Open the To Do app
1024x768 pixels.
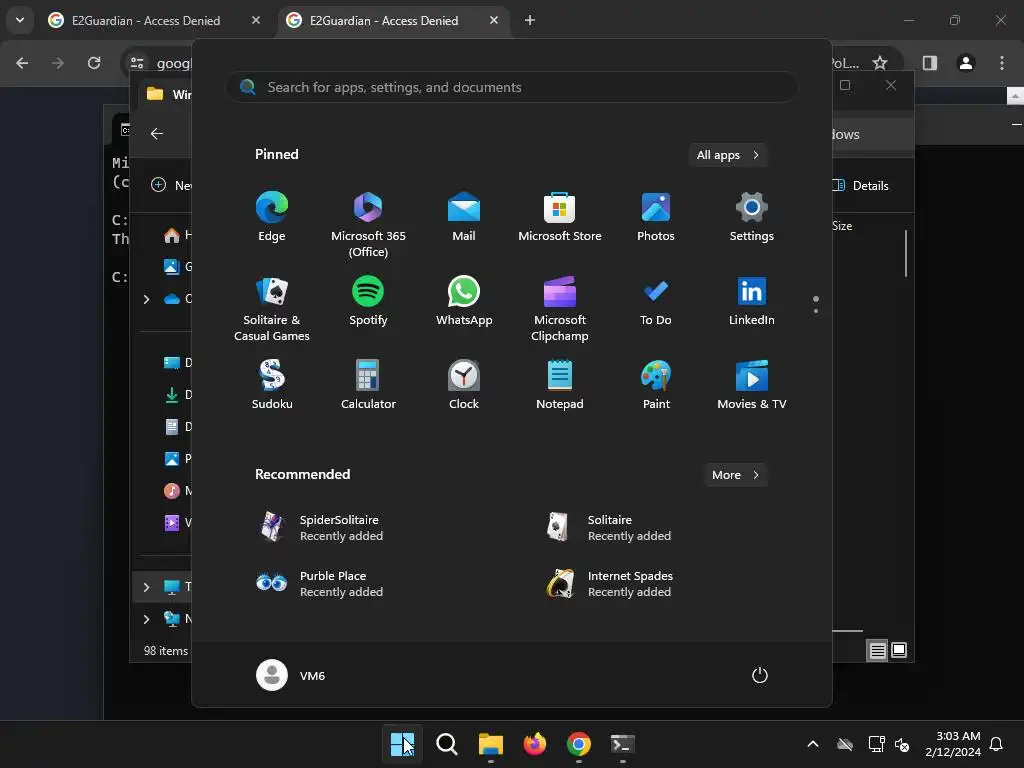pos(656,301)
